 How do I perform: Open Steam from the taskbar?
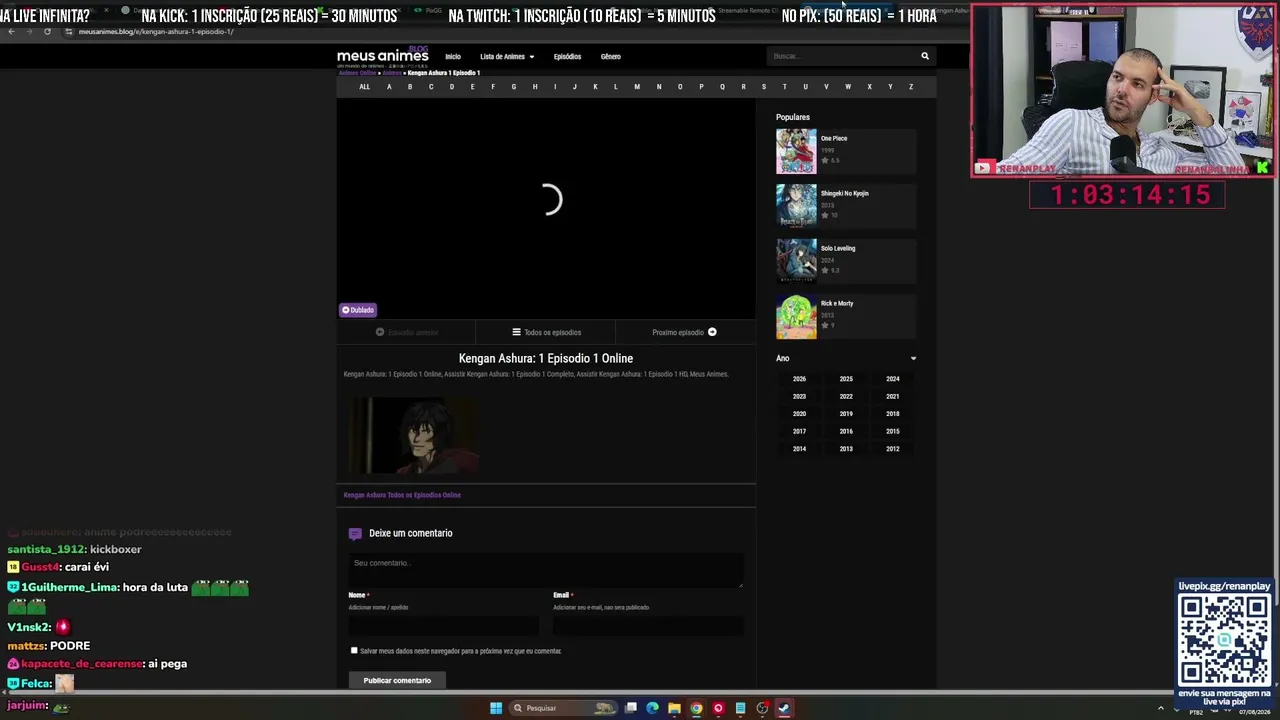[x=784, y=708]
